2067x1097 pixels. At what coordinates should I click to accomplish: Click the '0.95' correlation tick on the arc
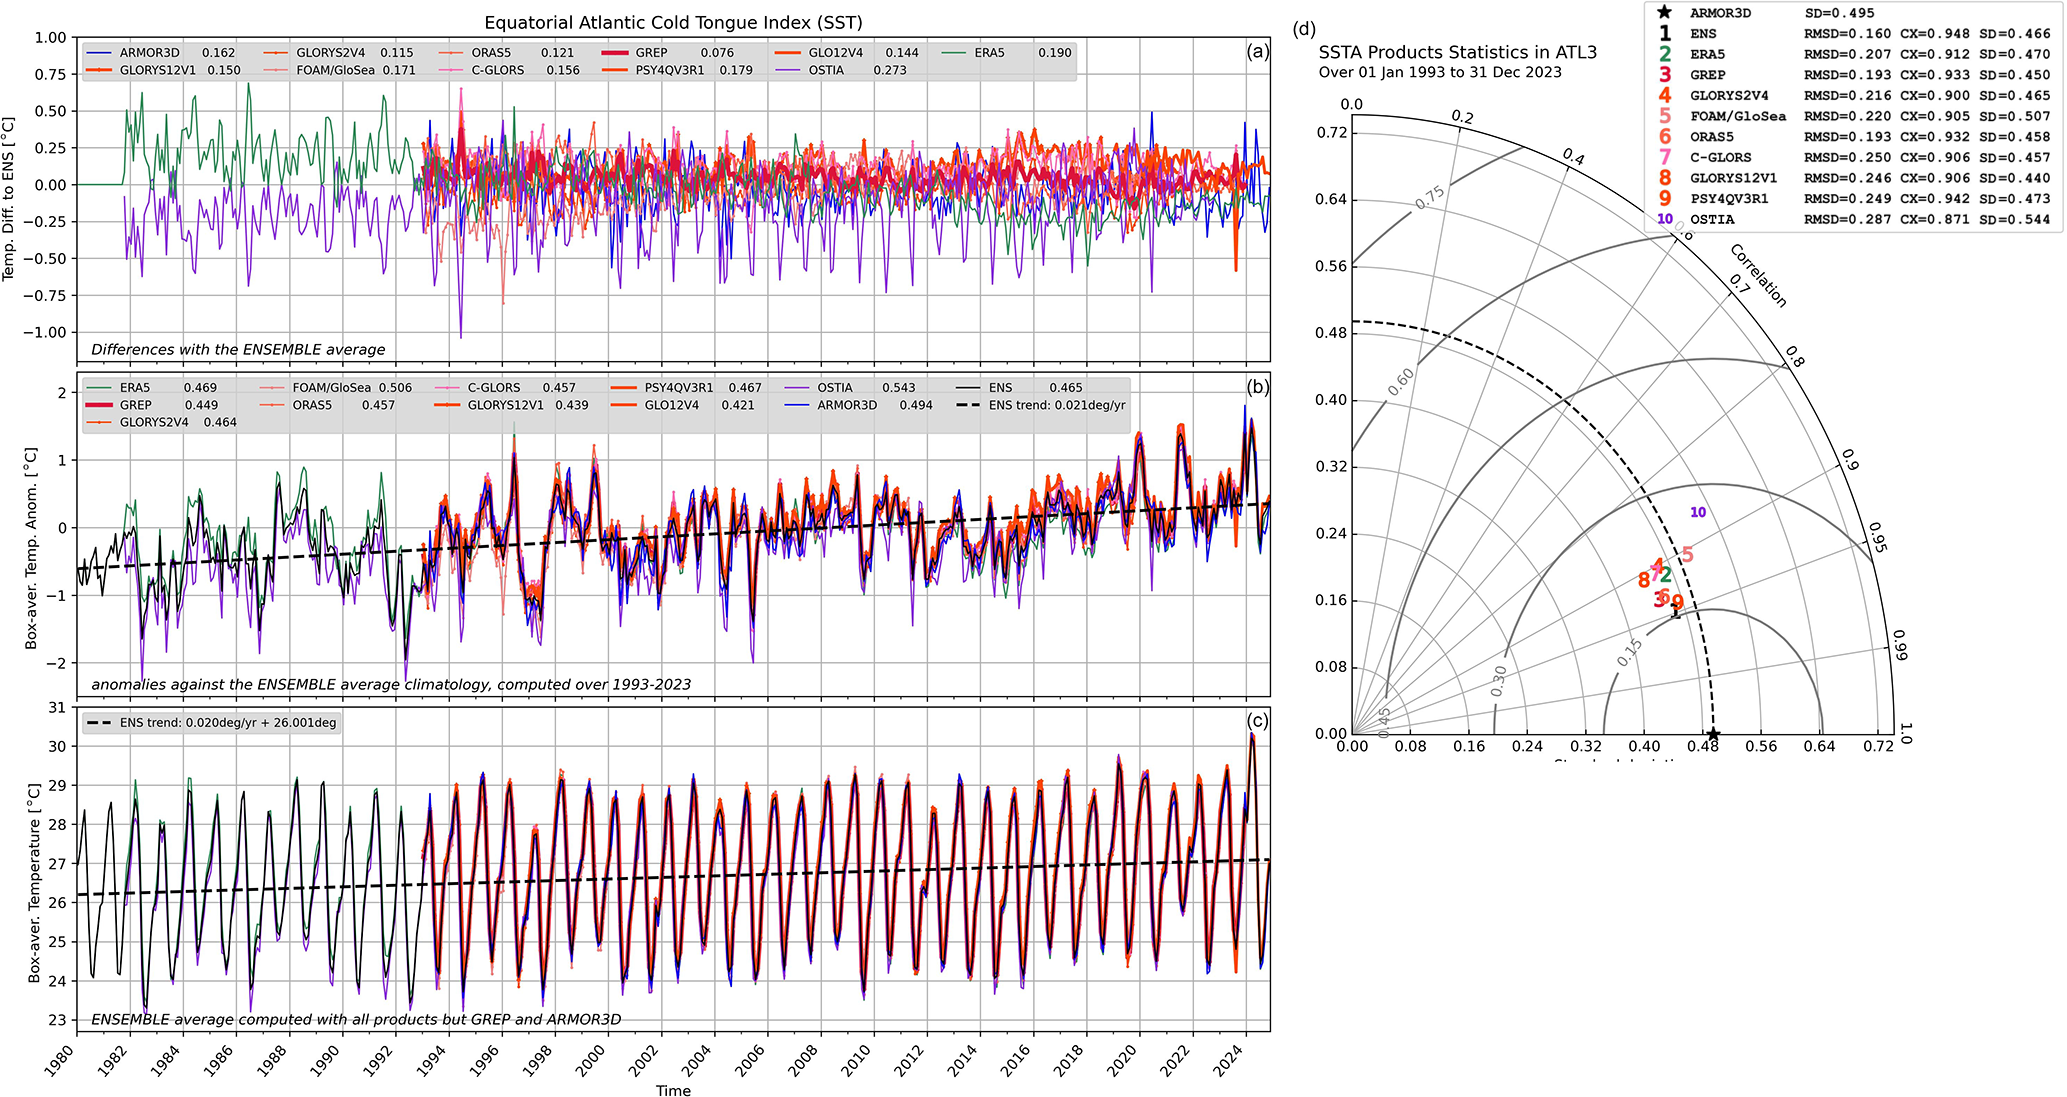point(1877,535)
